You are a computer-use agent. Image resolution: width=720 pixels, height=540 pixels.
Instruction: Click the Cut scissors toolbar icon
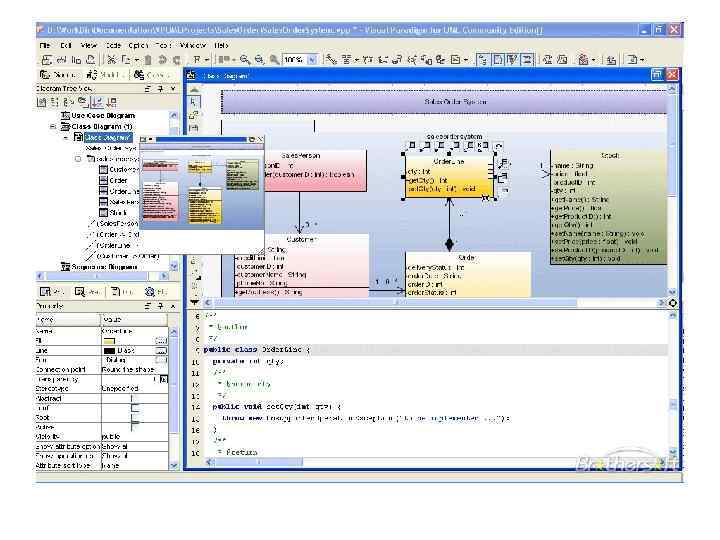pos(111,60)
